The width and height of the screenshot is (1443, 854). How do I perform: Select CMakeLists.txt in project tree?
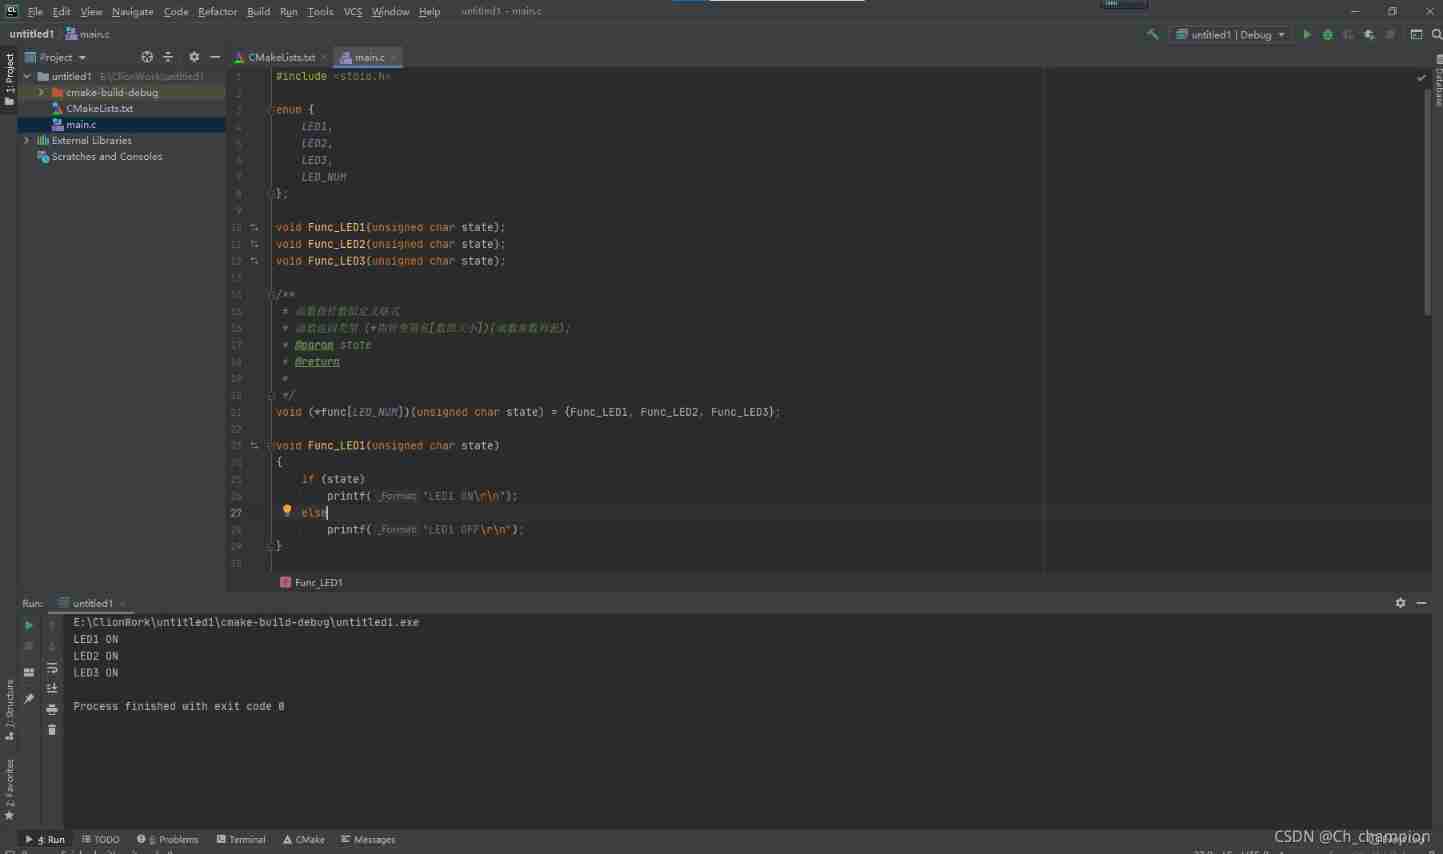pos(122,108)
